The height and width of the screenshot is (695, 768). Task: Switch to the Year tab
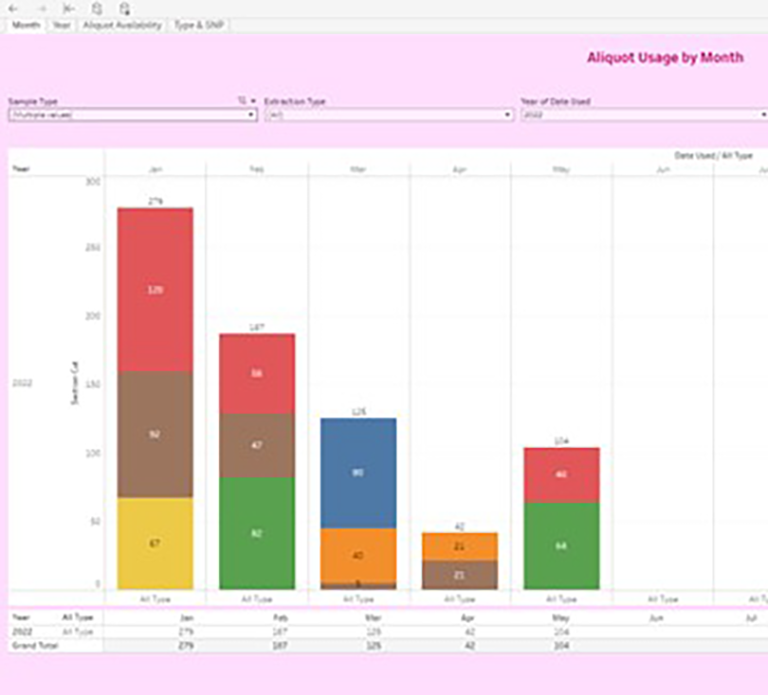click(x=61, y=25)
